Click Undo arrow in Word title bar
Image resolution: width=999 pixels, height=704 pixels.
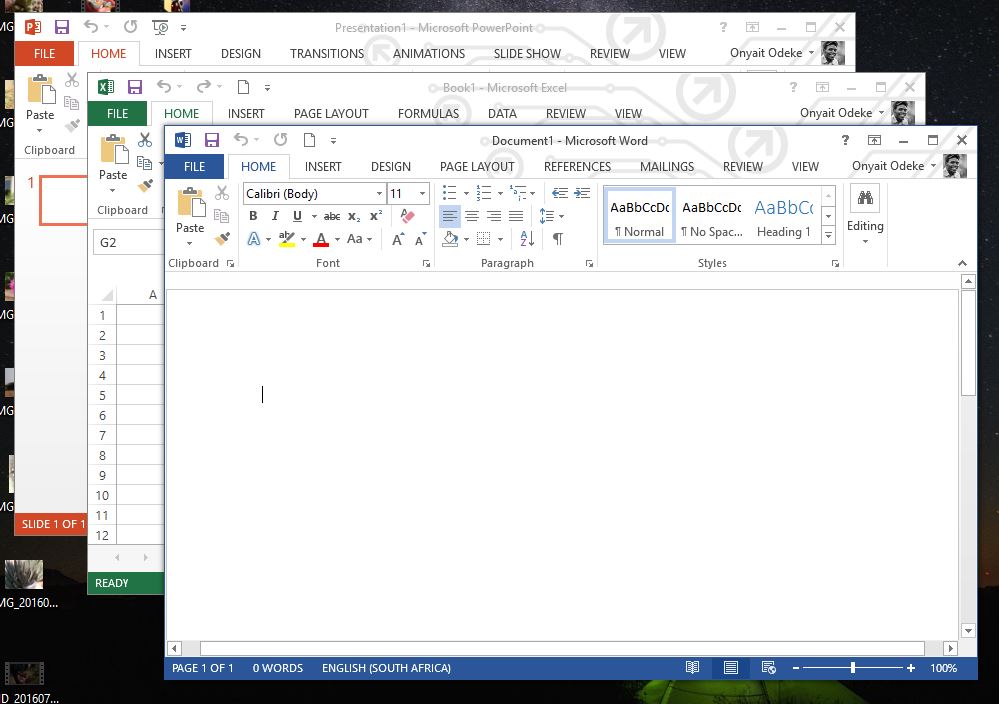tap(241, 140)
